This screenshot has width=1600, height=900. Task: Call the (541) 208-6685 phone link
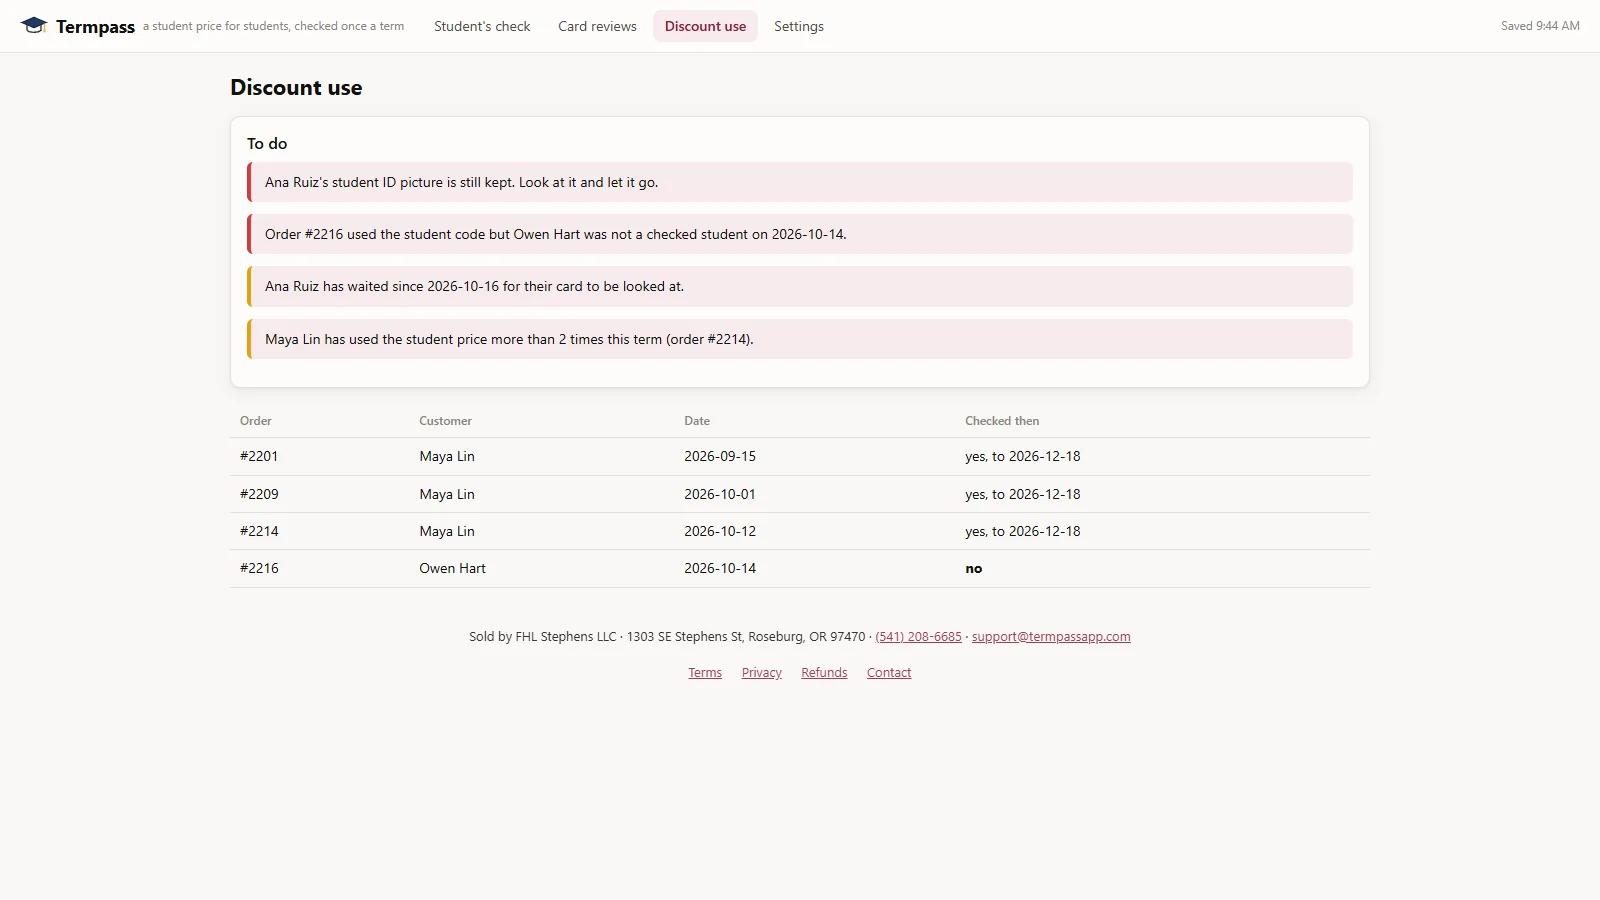[x=918, y=637]
